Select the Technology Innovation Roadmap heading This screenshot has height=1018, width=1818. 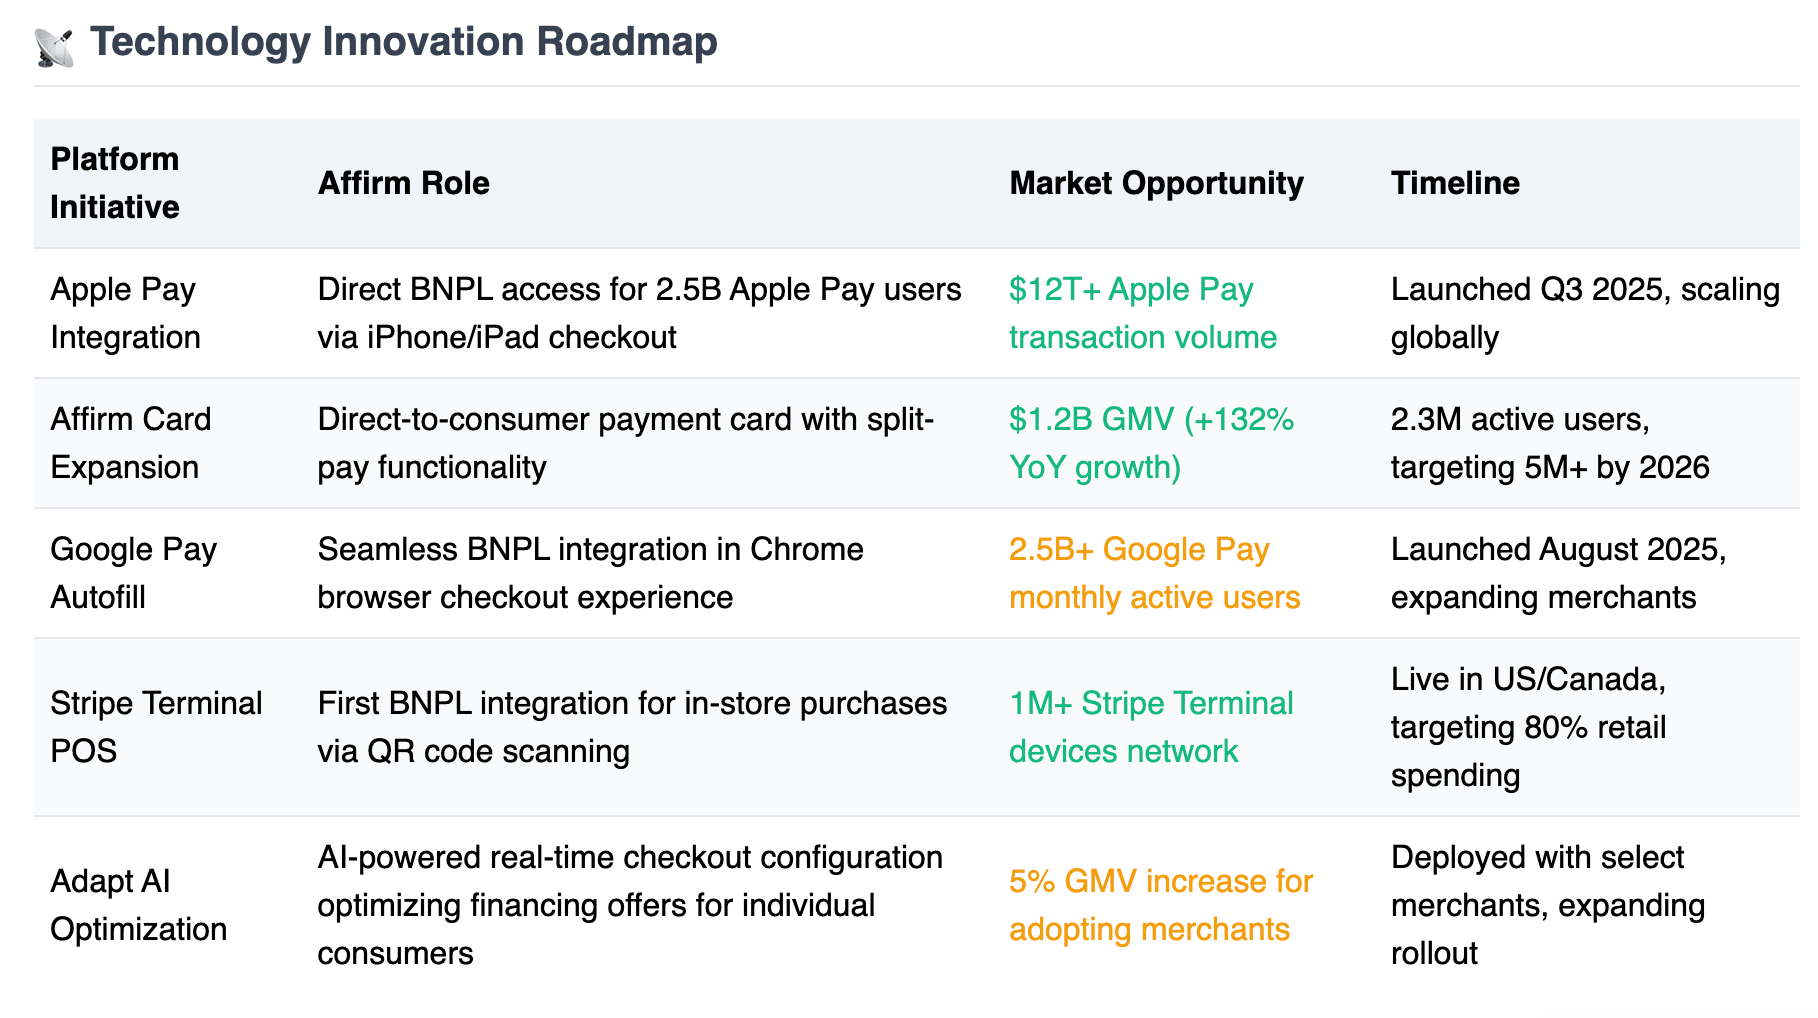[x=404, y=42]
